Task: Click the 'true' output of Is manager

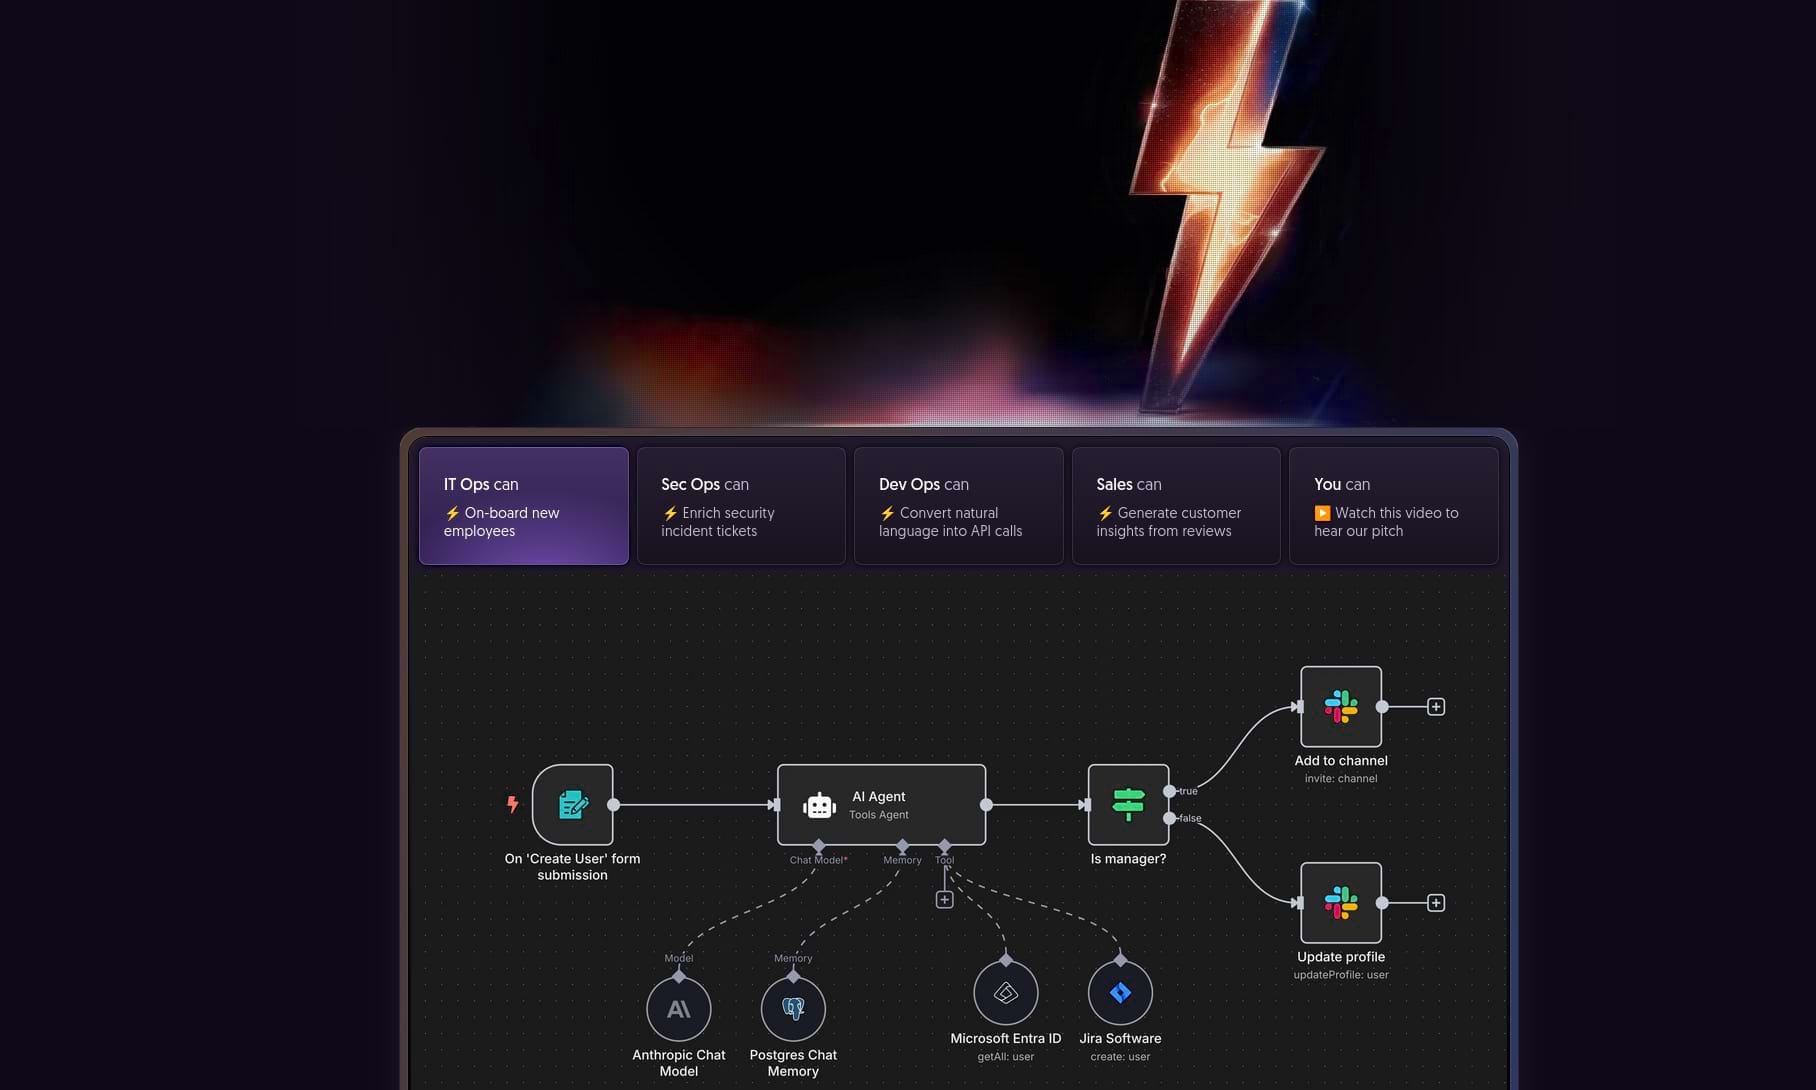Action: 1170,791
